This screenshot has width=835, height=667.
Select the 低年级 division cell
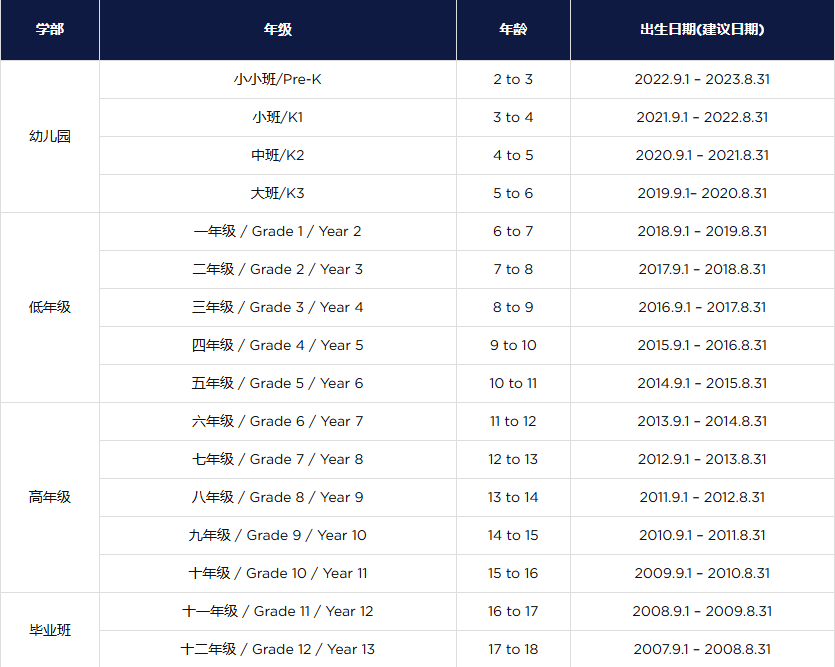49,307
